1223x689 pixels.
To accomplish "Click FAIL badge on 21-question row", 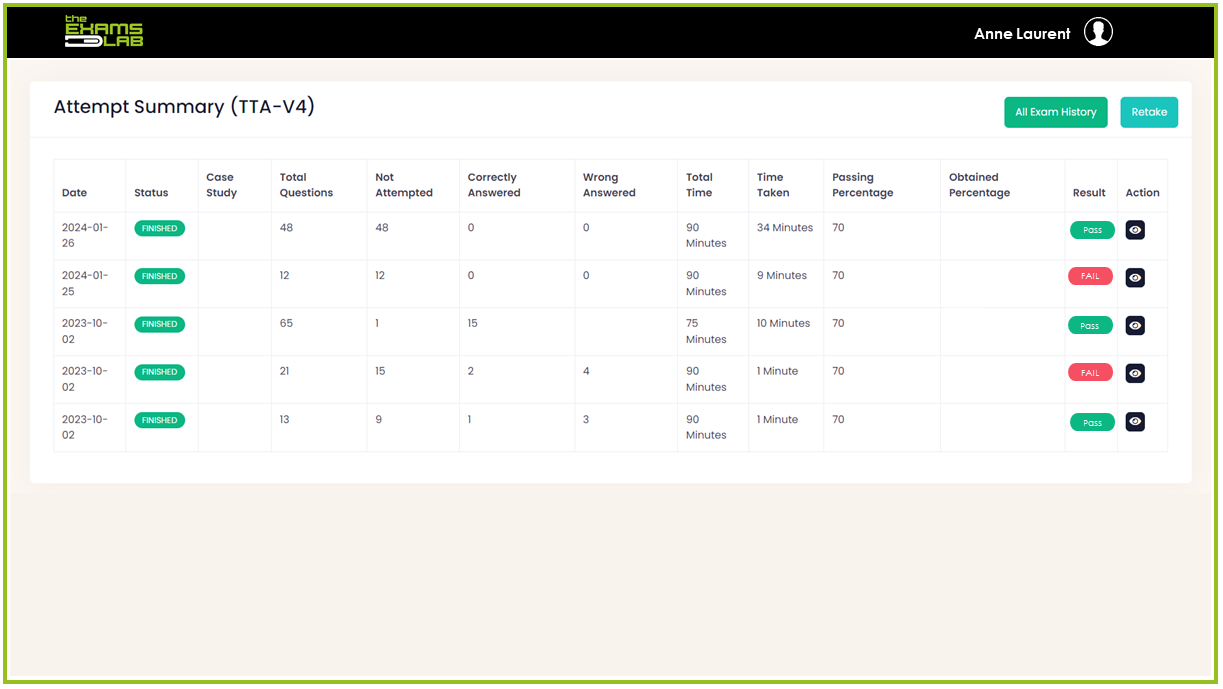I will pos(1090,373).
